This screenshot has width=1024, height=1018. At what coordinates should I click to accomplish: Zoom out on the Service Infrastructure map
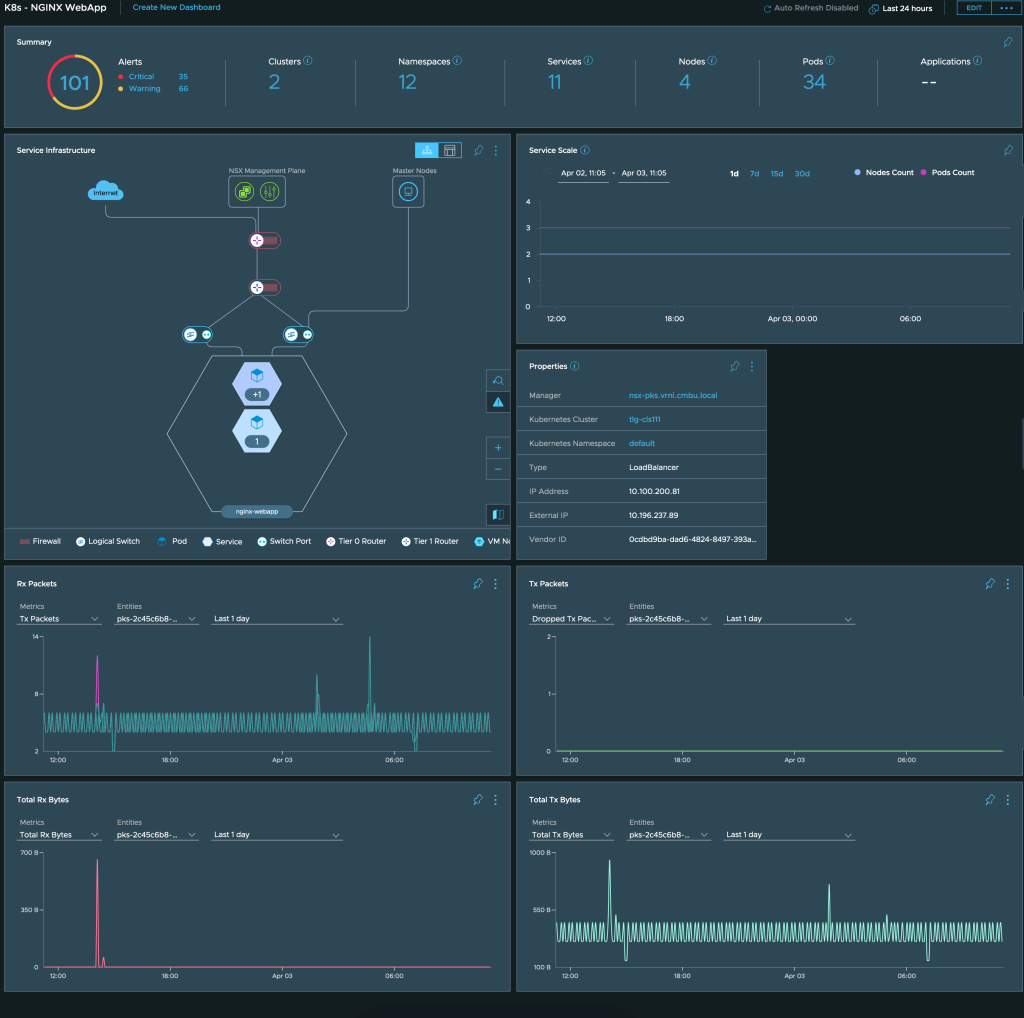click(498, 469)
